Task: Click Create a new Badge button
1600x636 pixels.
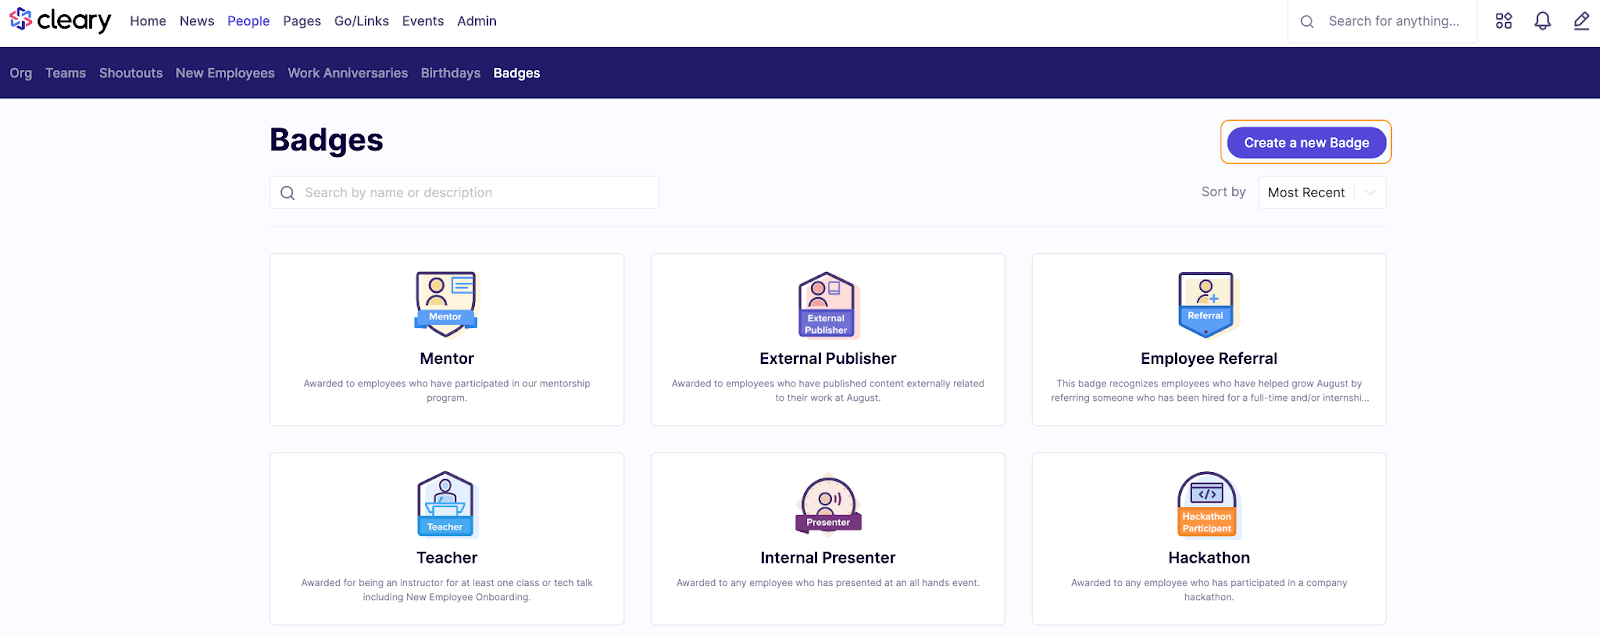Action: tap(1306, 143)
